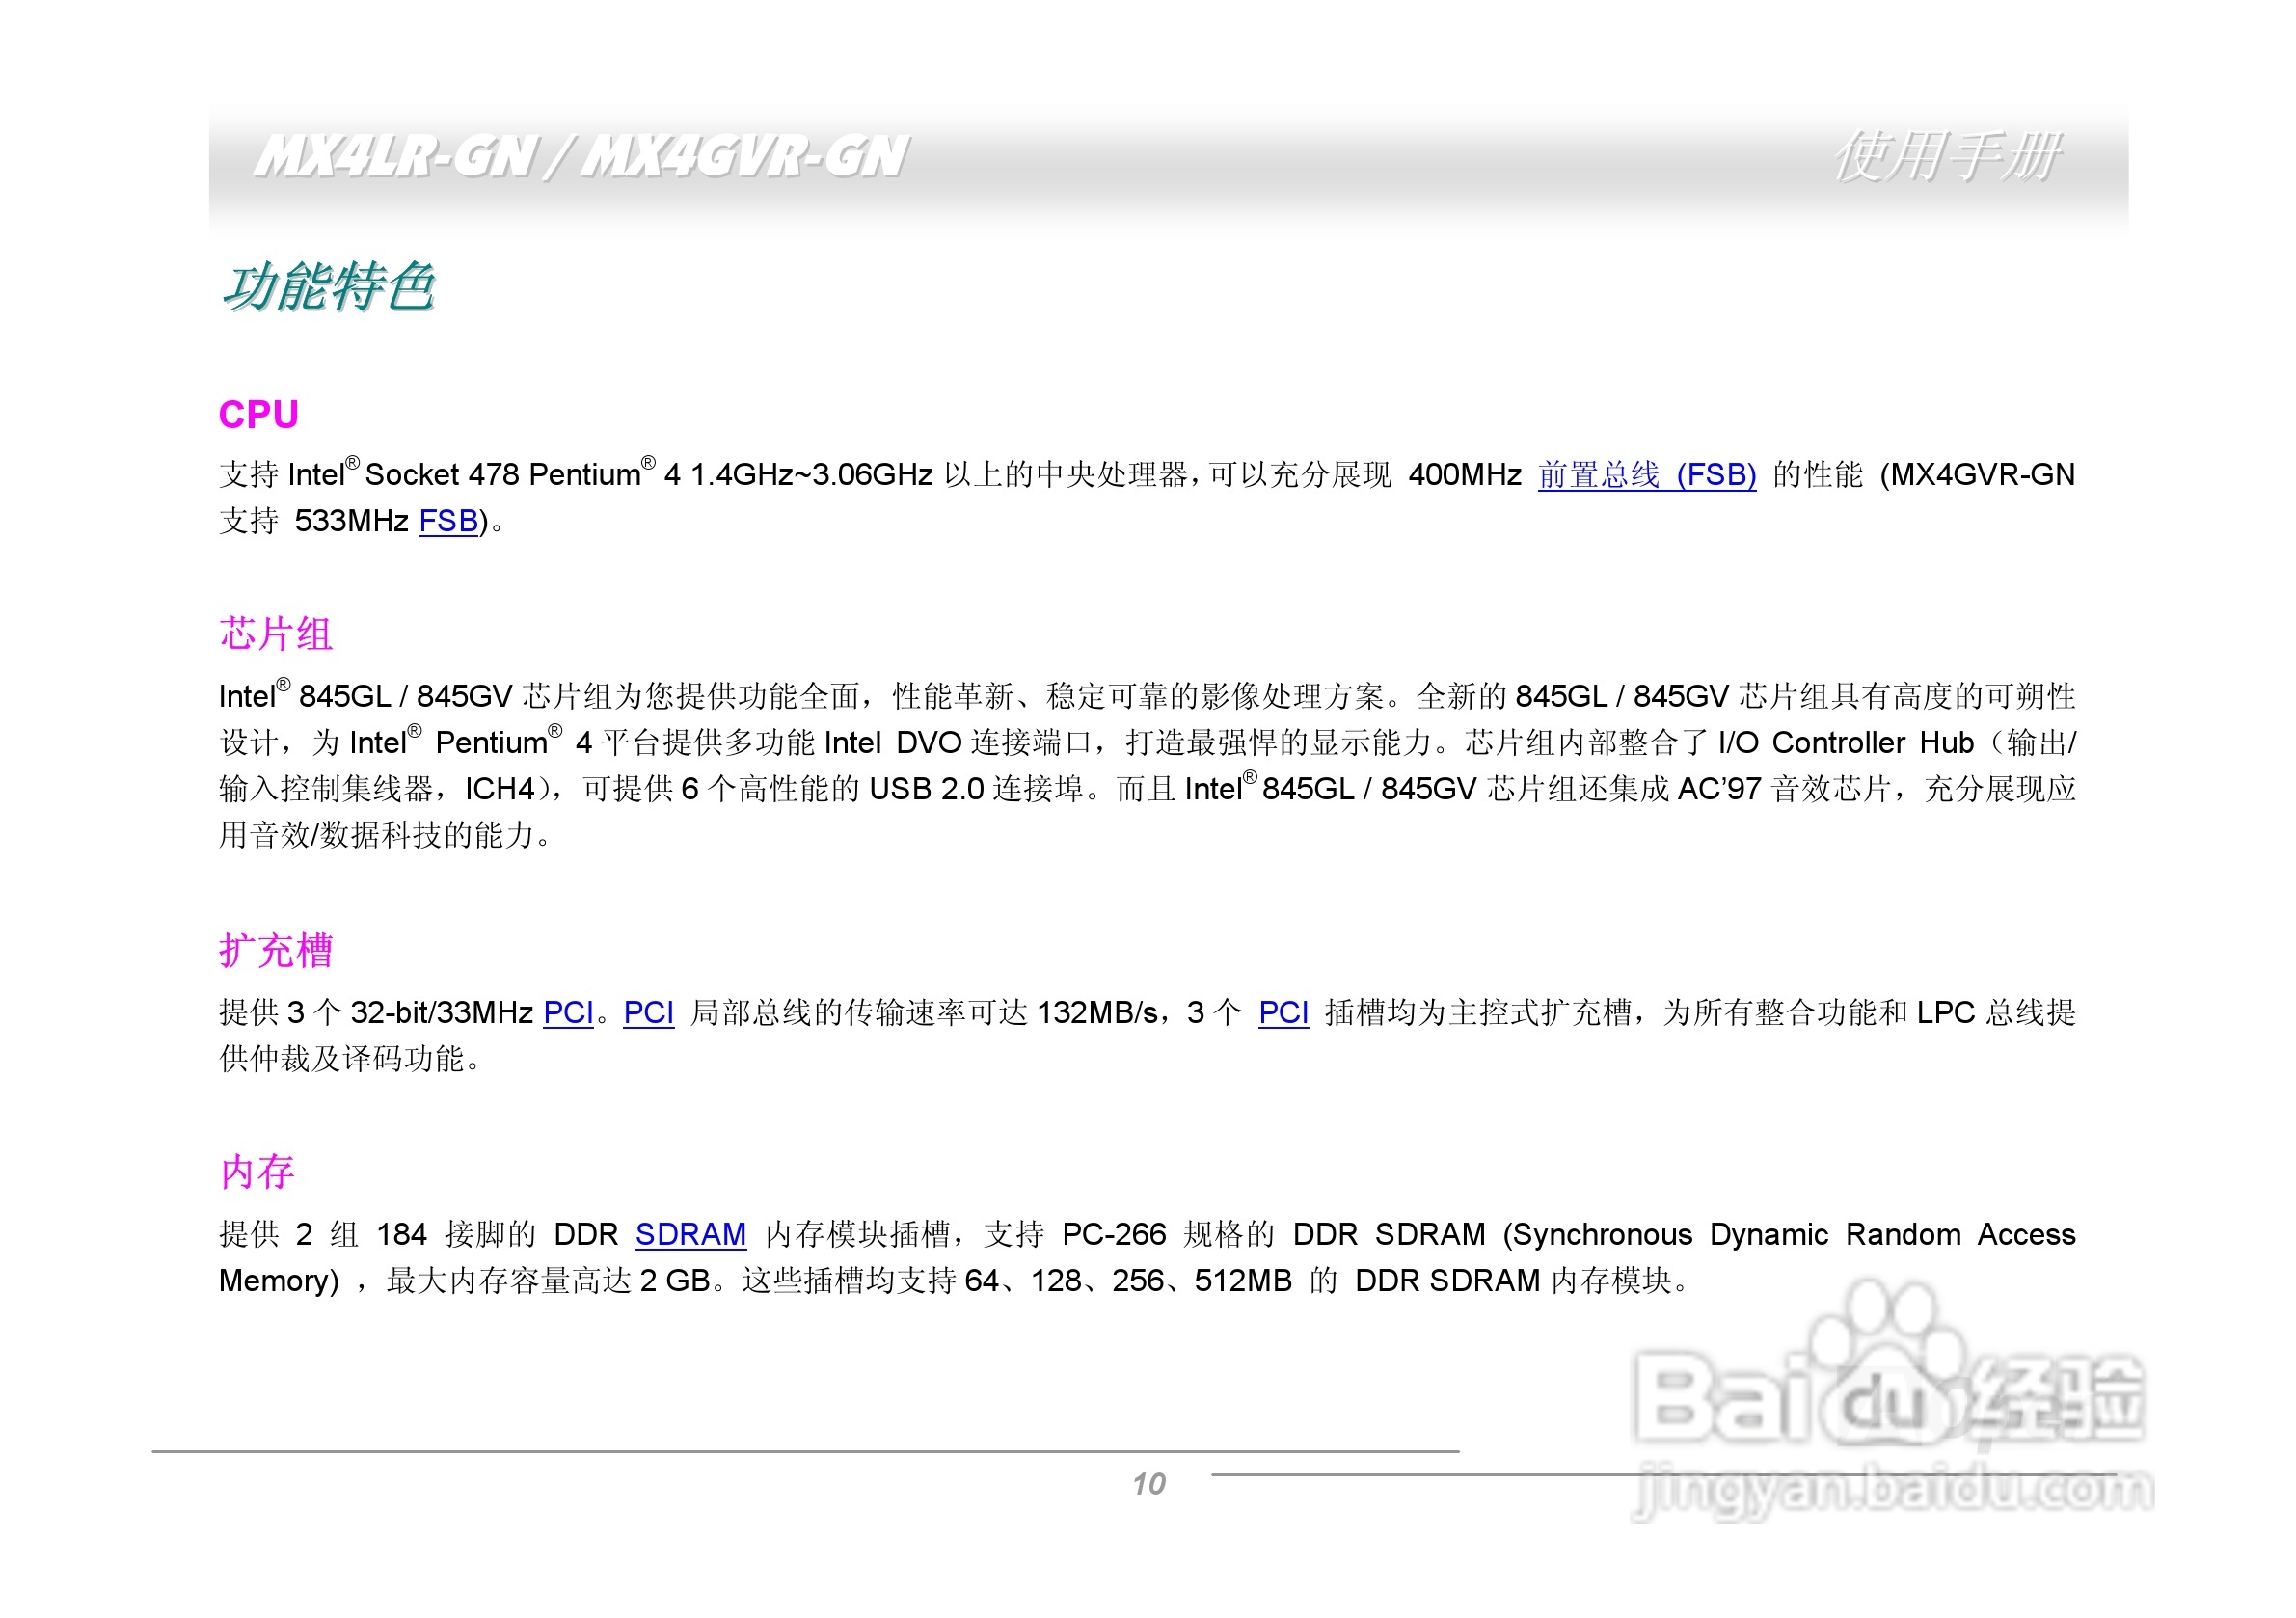Click the 使用手册 header text
Screen dimensions: 2296x1618
1946,158
